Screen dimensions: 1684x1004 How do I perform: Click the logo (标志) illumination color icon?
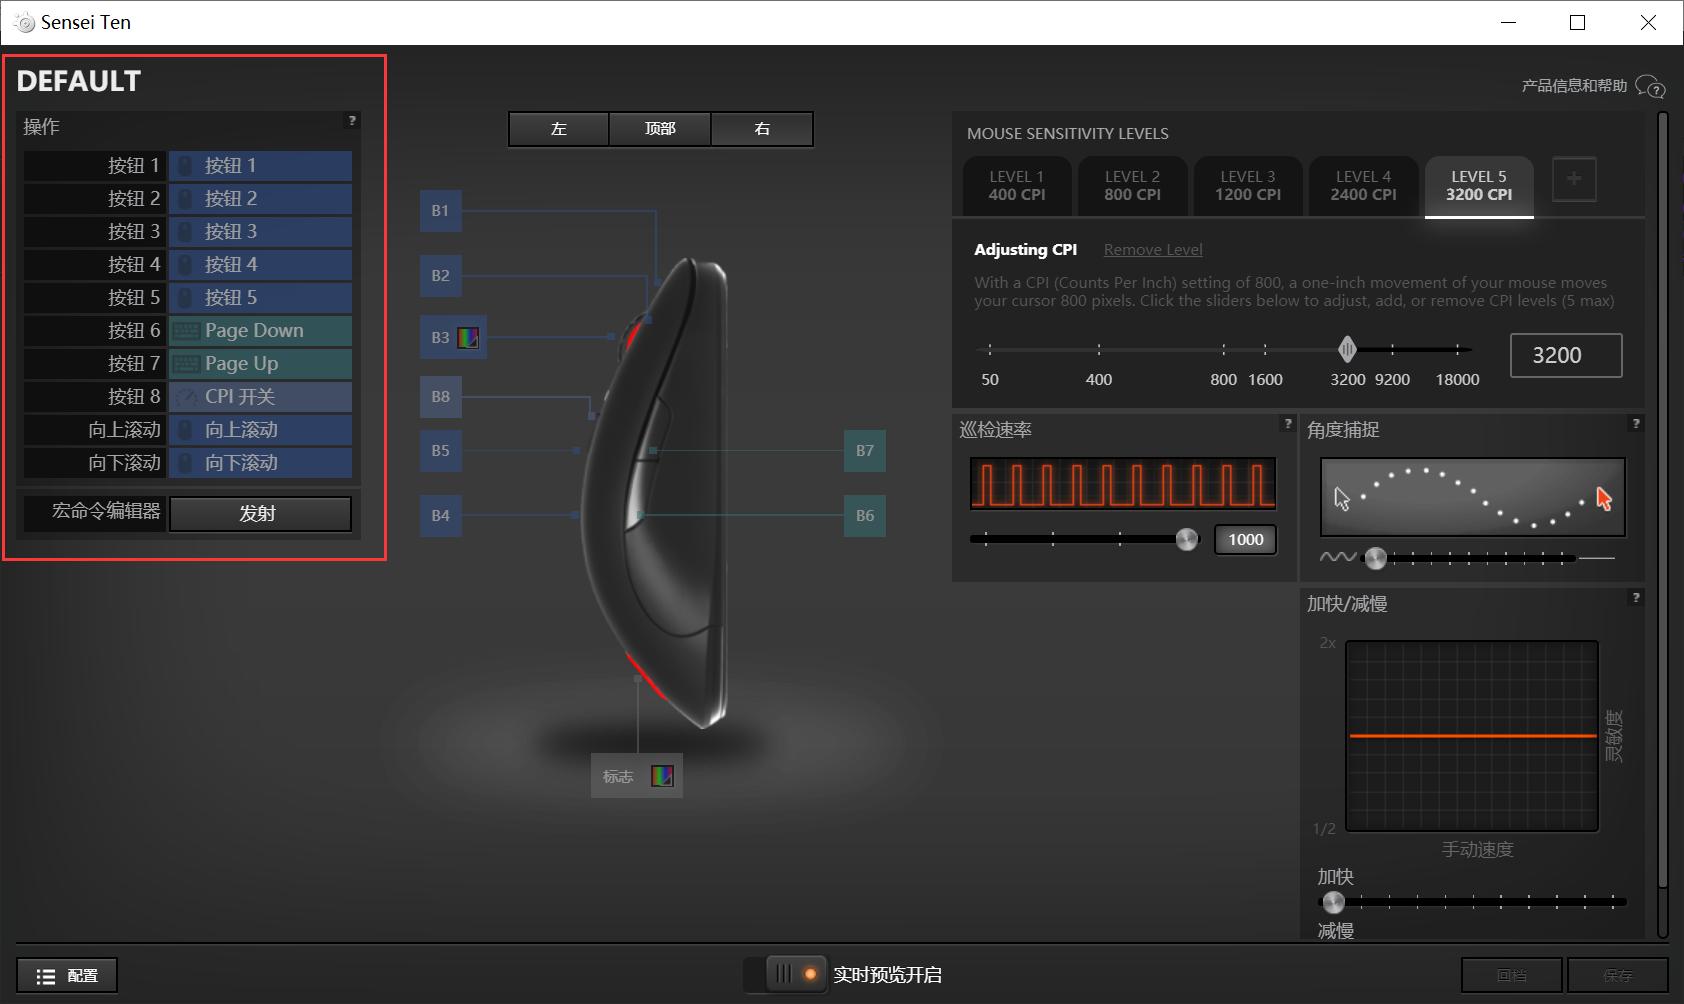662,776
